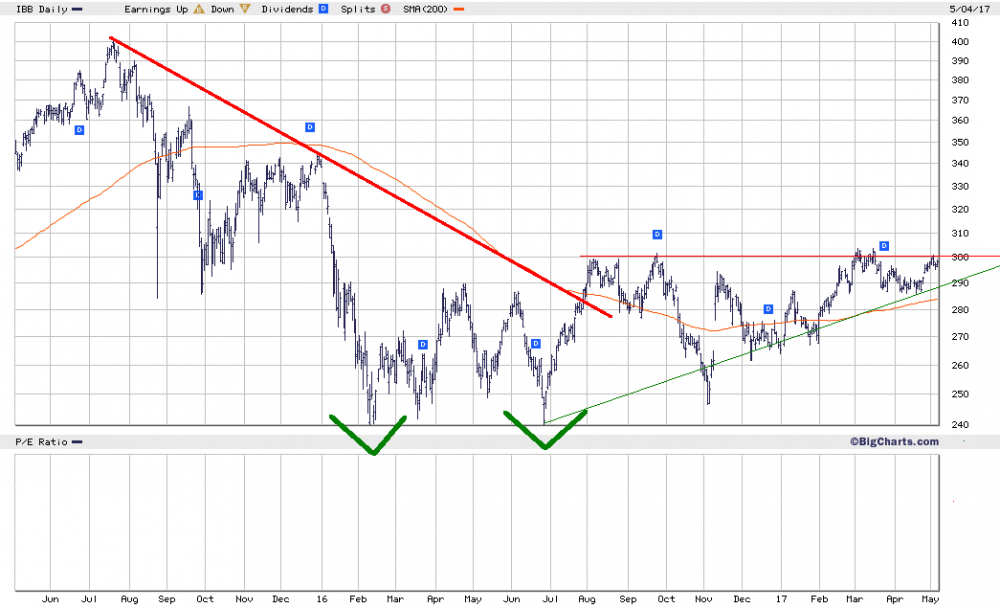This screenshot has width=1000, height=608.
Task: Click the IBB Daily legend label
Action: 41,9
